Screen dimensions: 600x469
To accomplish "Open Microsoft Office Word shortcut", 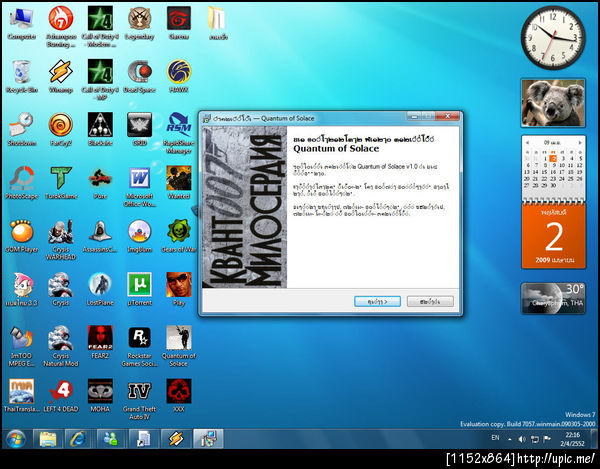I will pyautogui.click(x=140, y=187).
